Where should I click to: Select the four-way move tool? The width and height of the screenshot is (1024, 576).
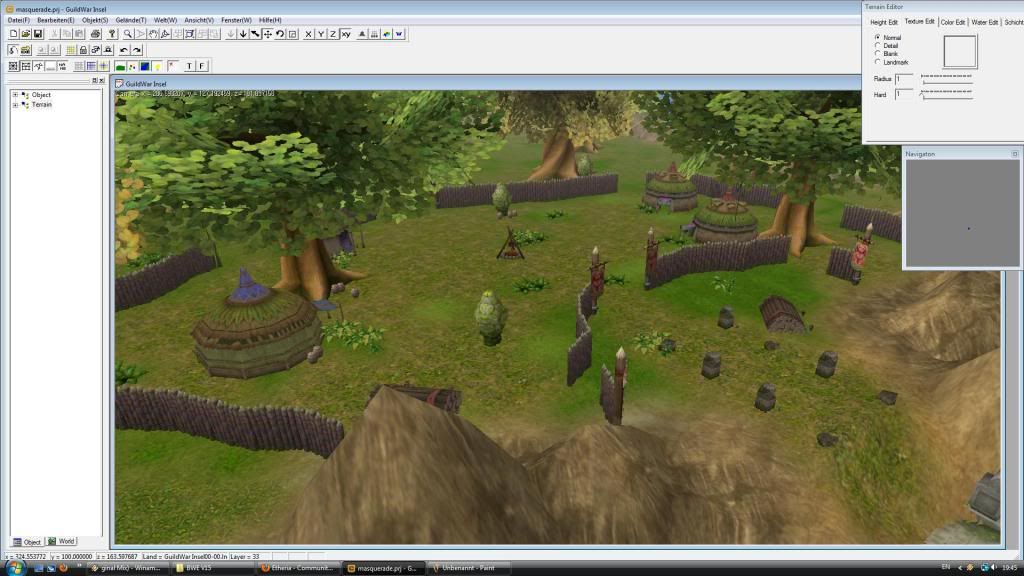tap(268, 34)
